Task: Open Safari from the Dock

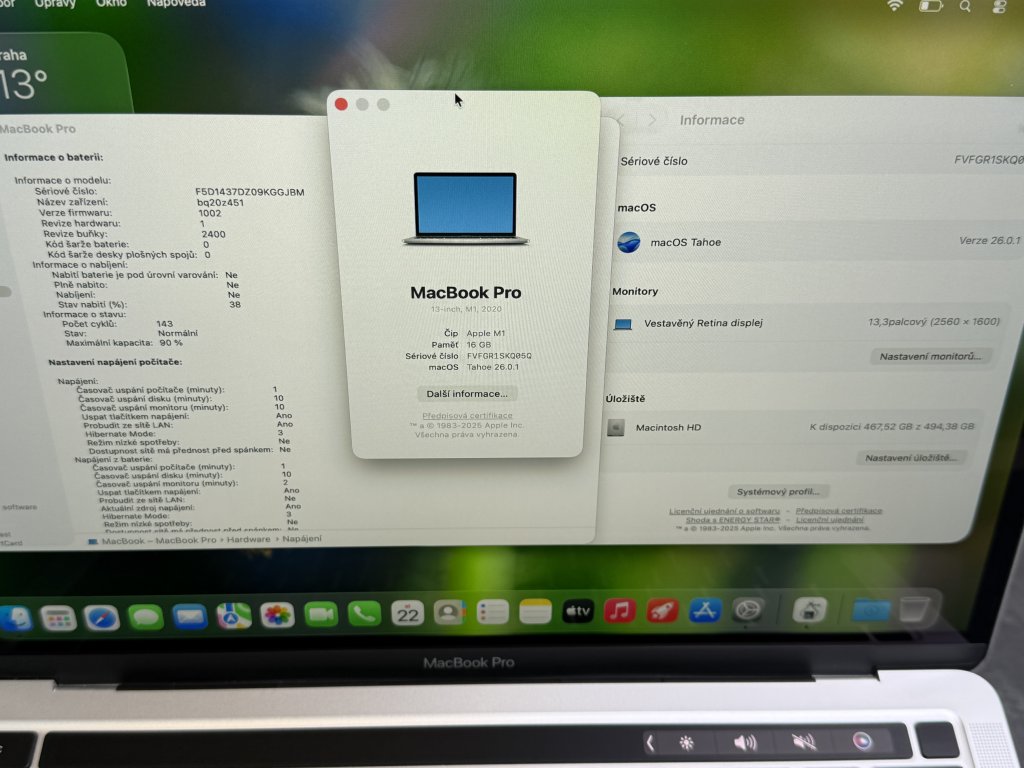Action: click(x=102, y=617)
